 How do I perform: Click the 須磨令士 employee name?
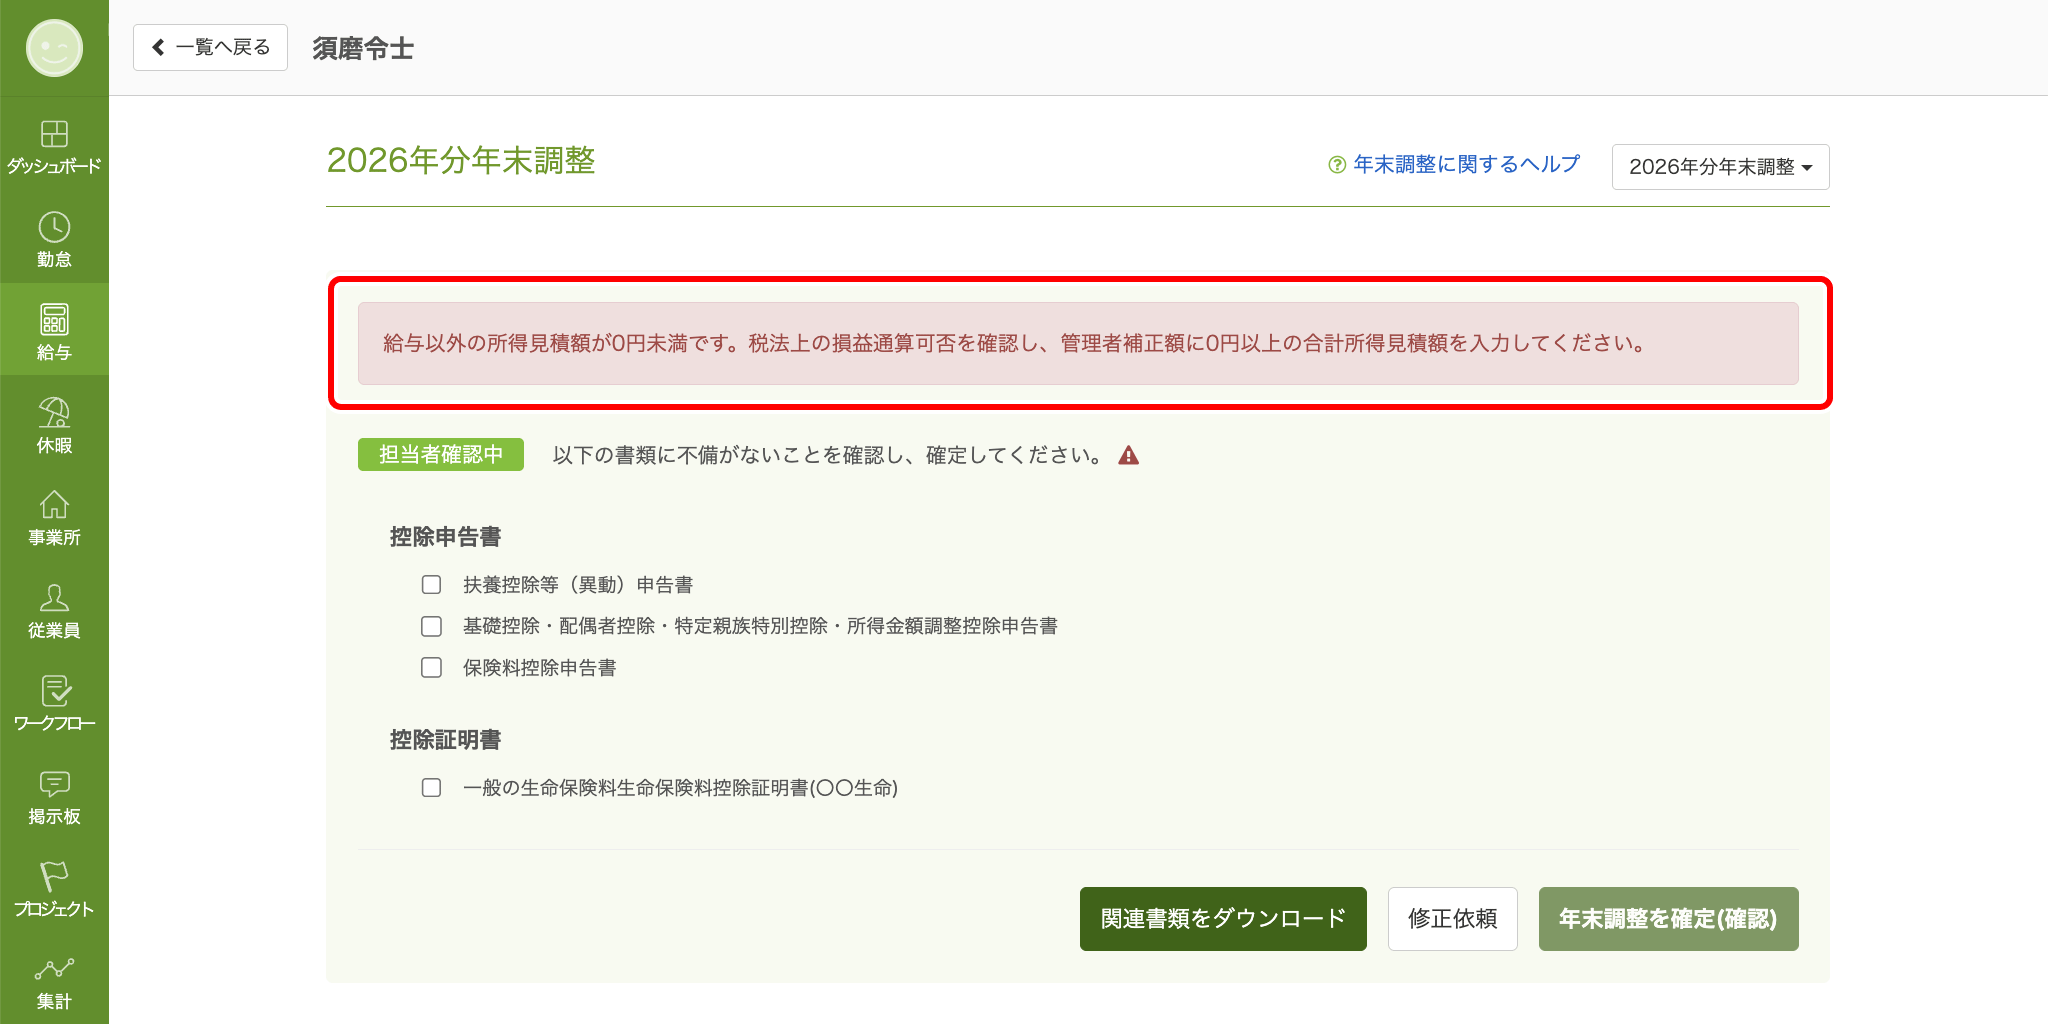pos(363,48)
